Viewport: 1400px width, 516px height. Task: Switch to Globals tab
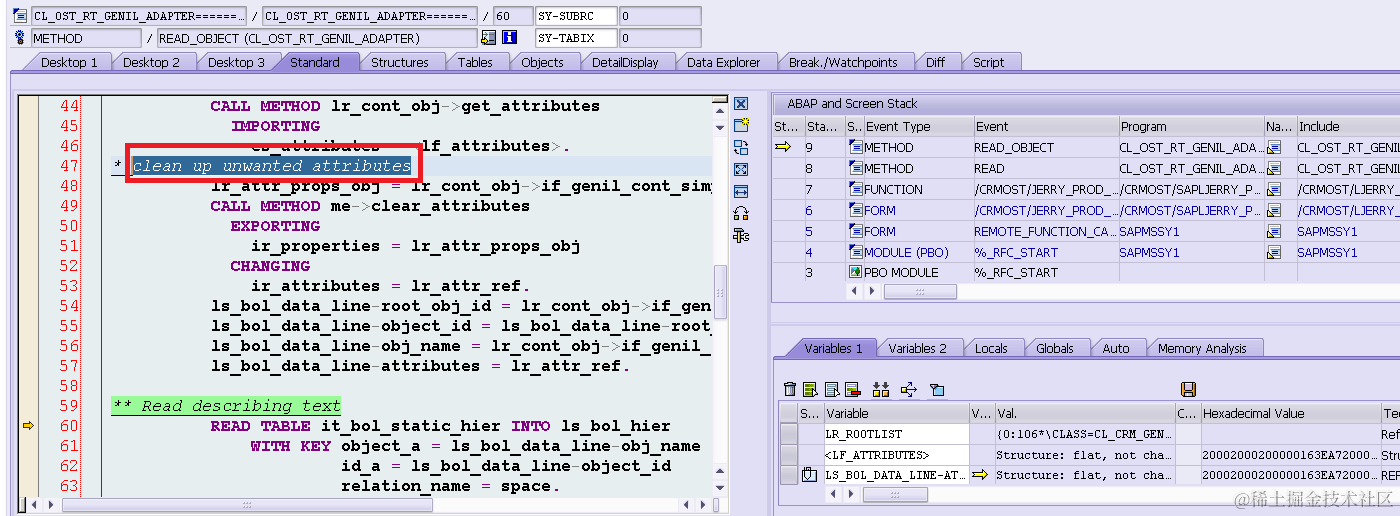(x=1055, y=348)
